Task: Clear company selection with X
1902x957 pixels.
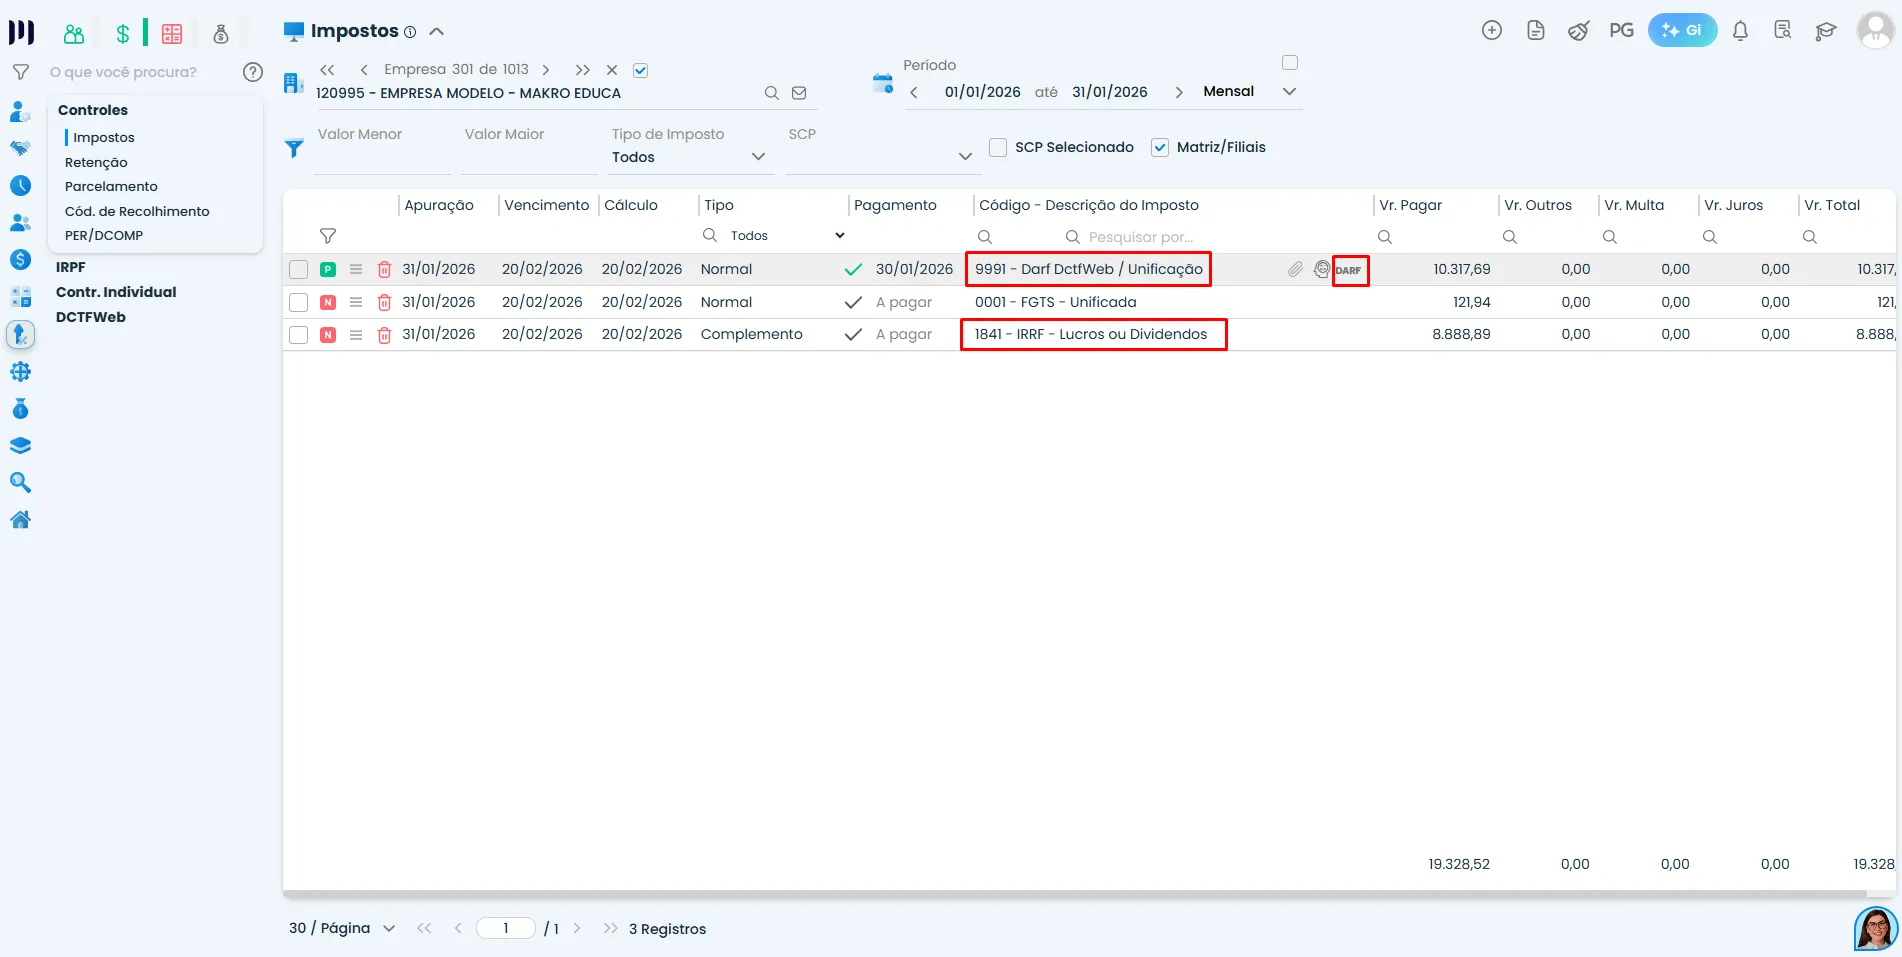Action: [x=612, y=70]
